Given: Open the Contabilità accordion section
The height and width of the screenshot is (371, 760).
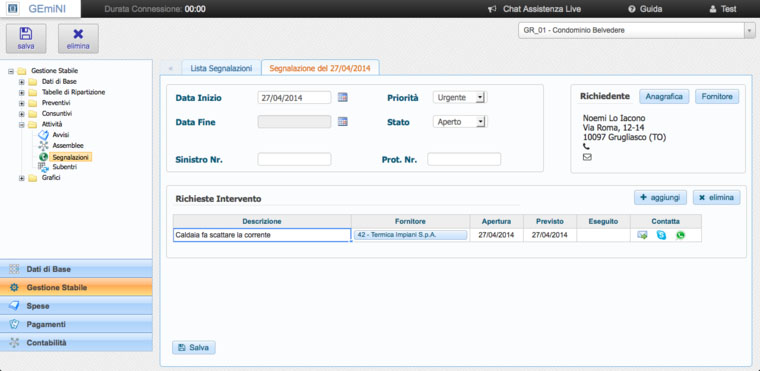Looking at the screenshot, I should [76, 342].
